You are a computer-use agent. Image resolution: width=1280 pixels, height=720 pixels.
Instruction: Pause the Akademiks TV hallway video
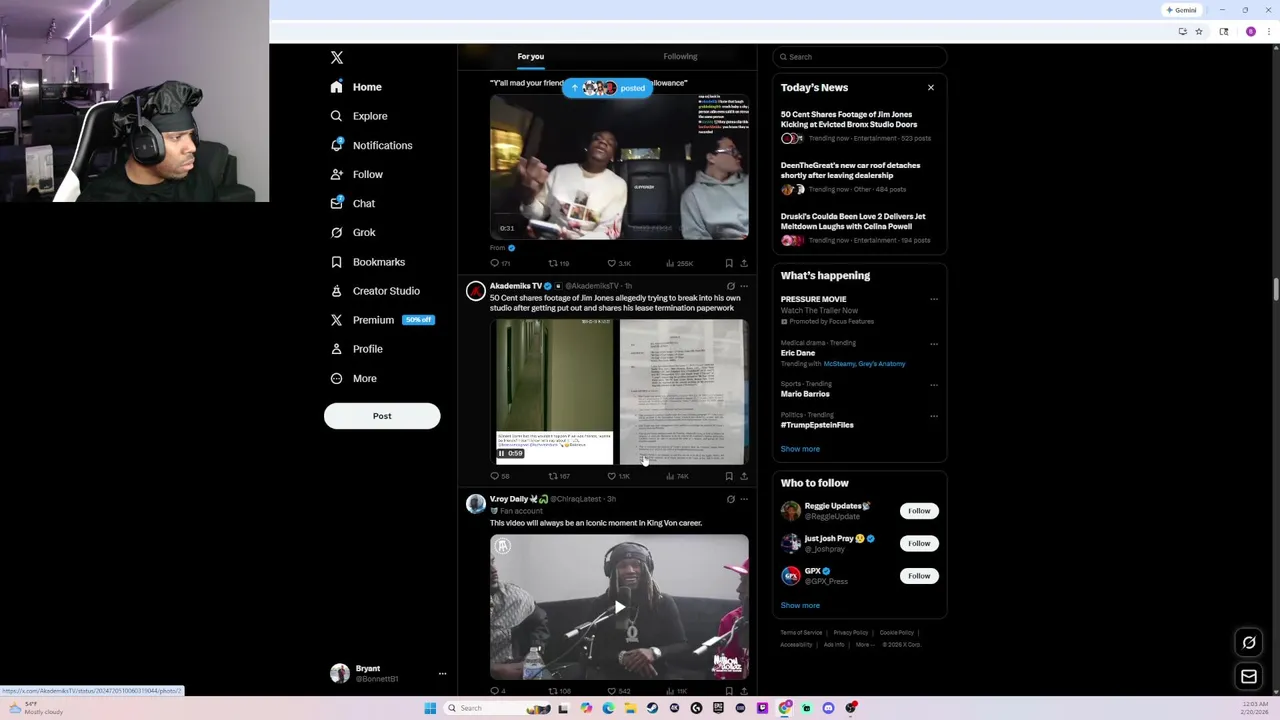pyautogui.click(x=502, y=454)
